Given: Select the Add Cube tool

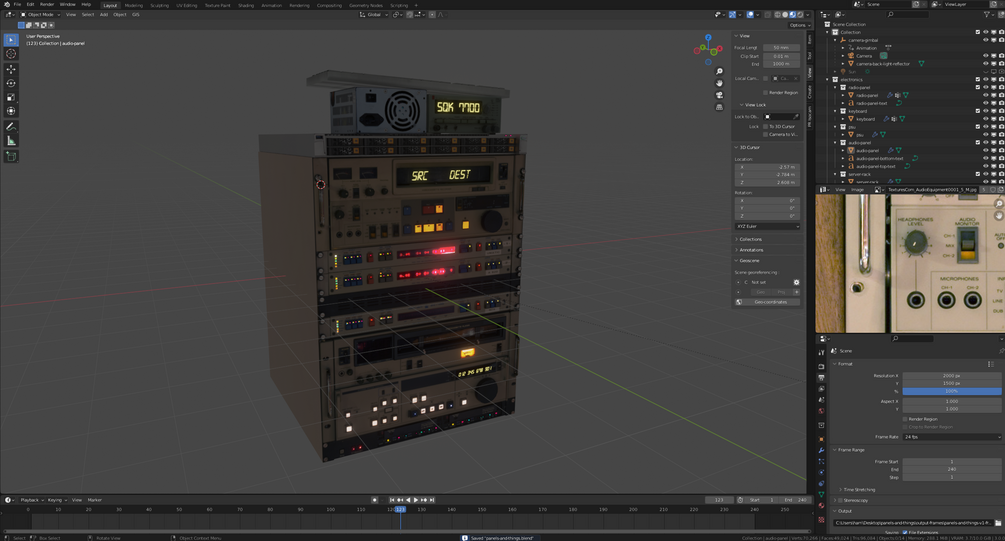Looking at the screenshot, I should tap(11, 156).
